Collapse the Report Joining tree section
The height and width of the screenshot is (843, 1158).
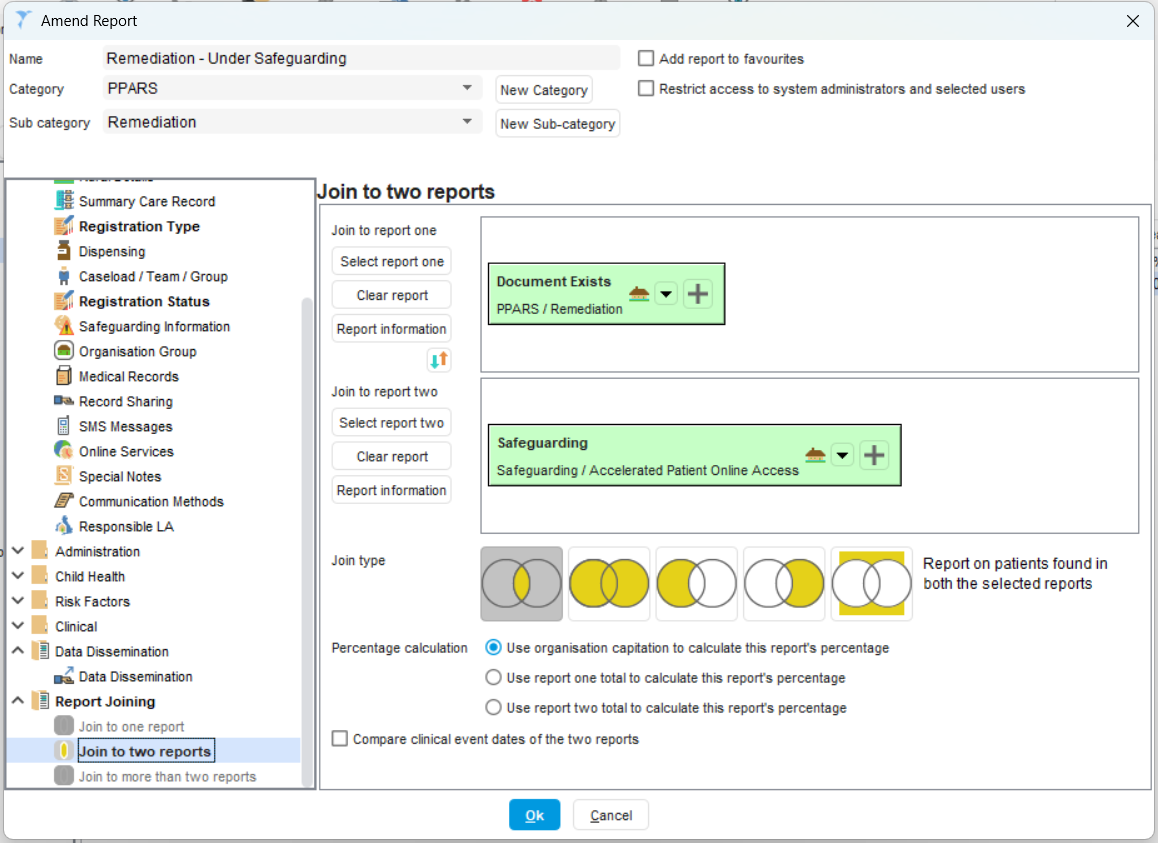pos(18,702)
